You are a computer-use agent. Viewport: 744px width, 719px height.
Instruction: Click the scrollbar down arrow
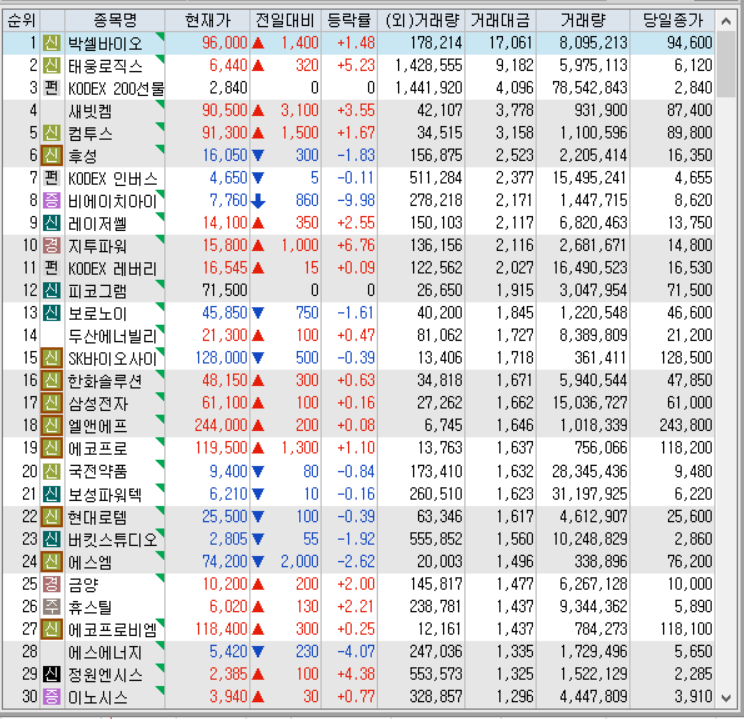point(725,698)
